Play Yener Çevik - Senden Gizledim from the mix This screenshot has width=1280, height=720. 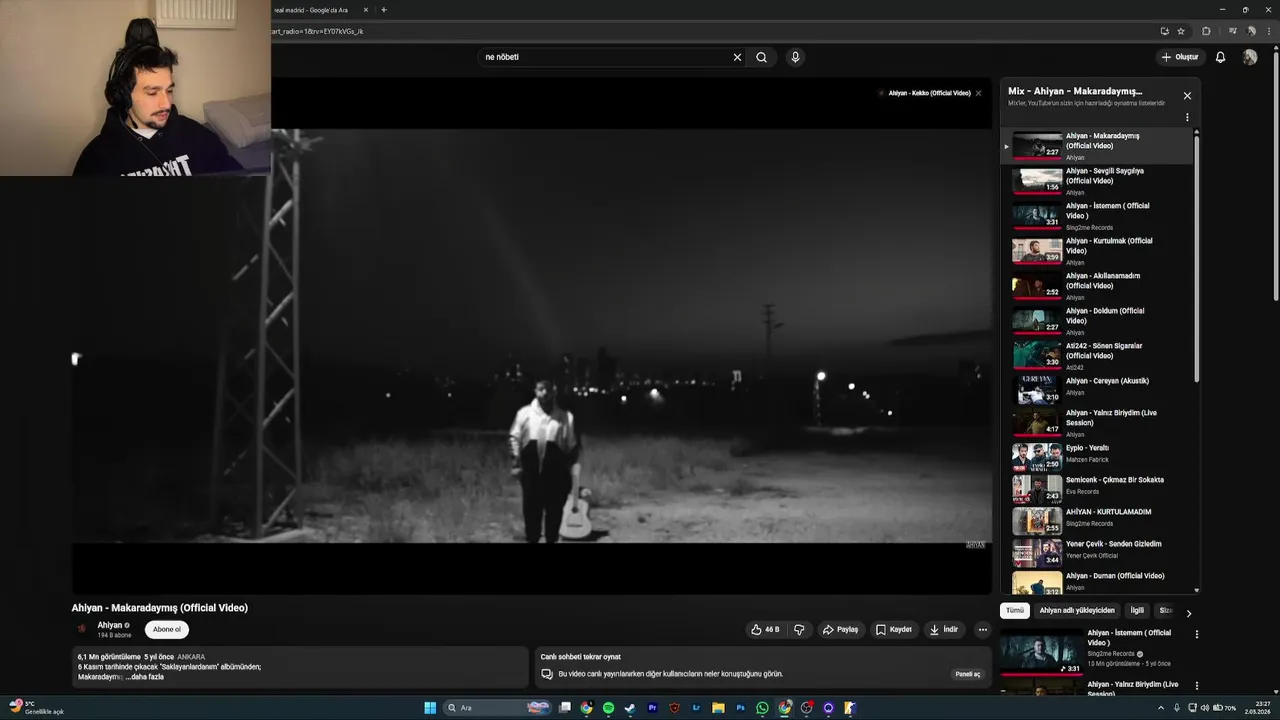pyautogui.click(x=1097, y=551)
